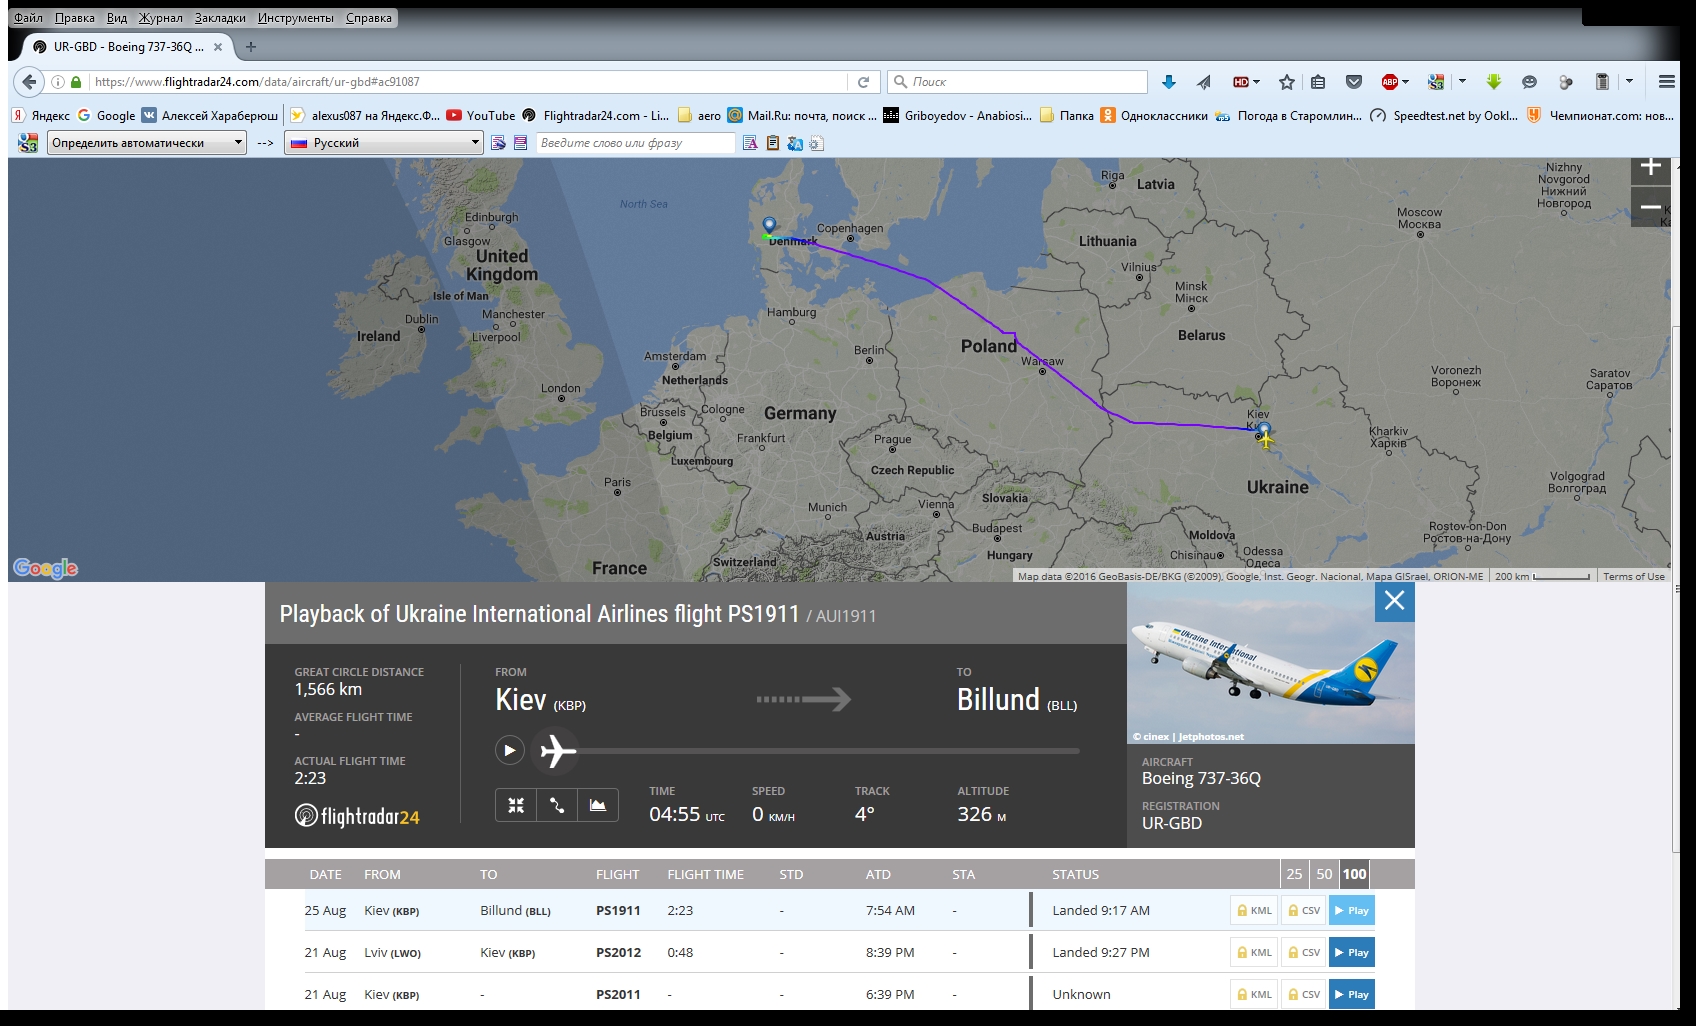Open the Инструменты menu
Screen dimensions: 1696x1026
coord(295,18)
